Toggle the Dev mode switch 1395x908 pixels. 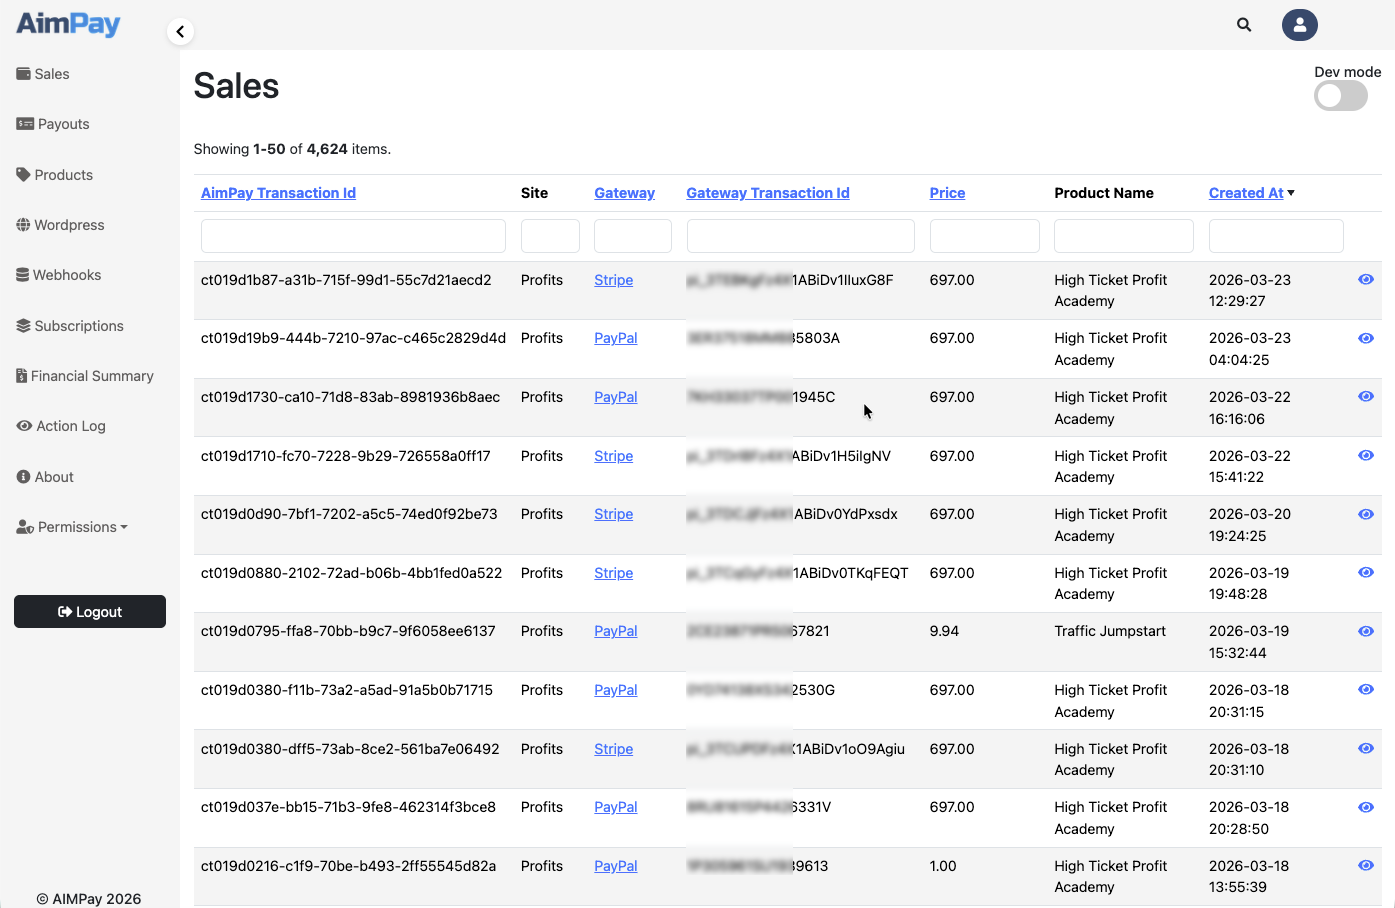click(1341, 96)
